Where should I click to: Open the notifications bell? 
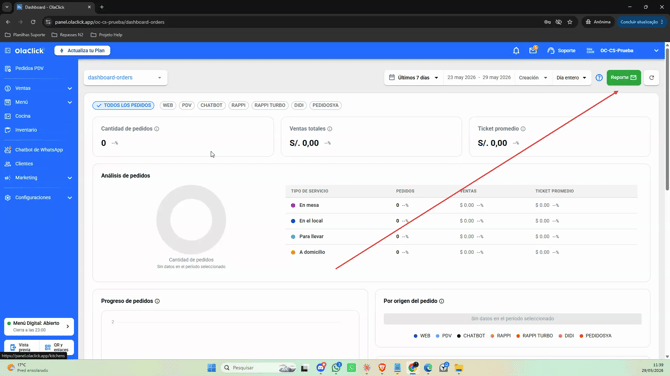(x=516, y=50)
